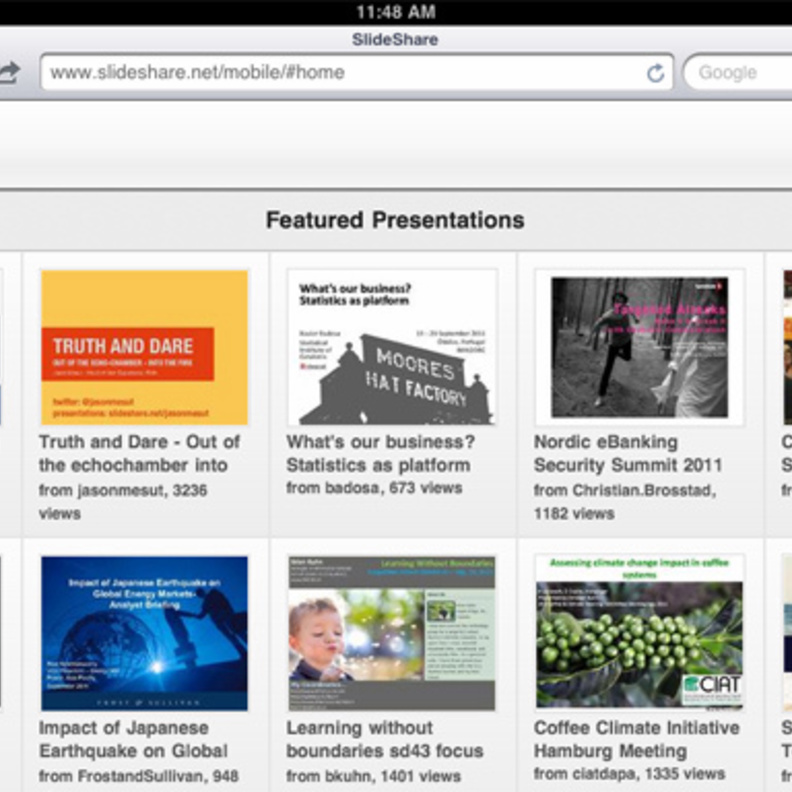The height and width of the screenshot is (792, 792).
Task: Open the Coffee Climate CIAT thumbnail
Action: [x=639, y=631]
